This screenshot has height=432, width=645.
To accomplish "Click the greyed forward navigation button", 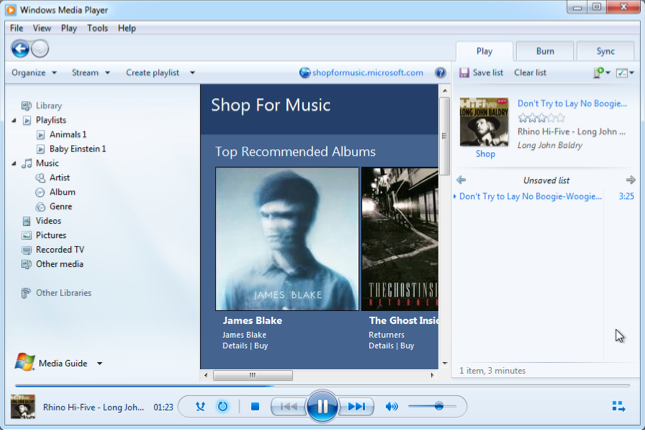I will tap(40, 49).
